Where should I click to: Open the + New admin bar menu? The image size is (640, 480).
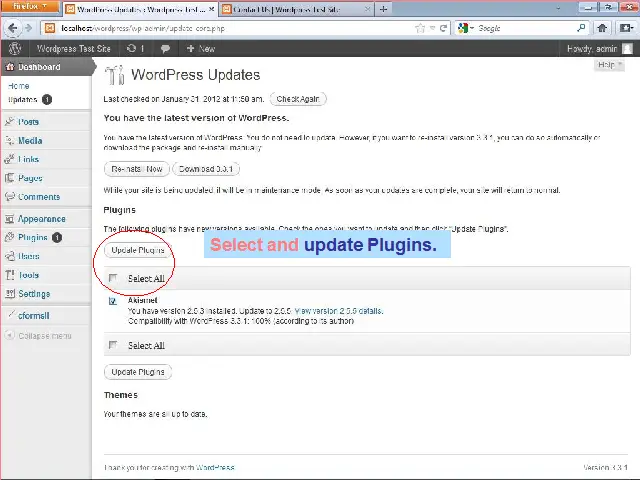(200, 48)
